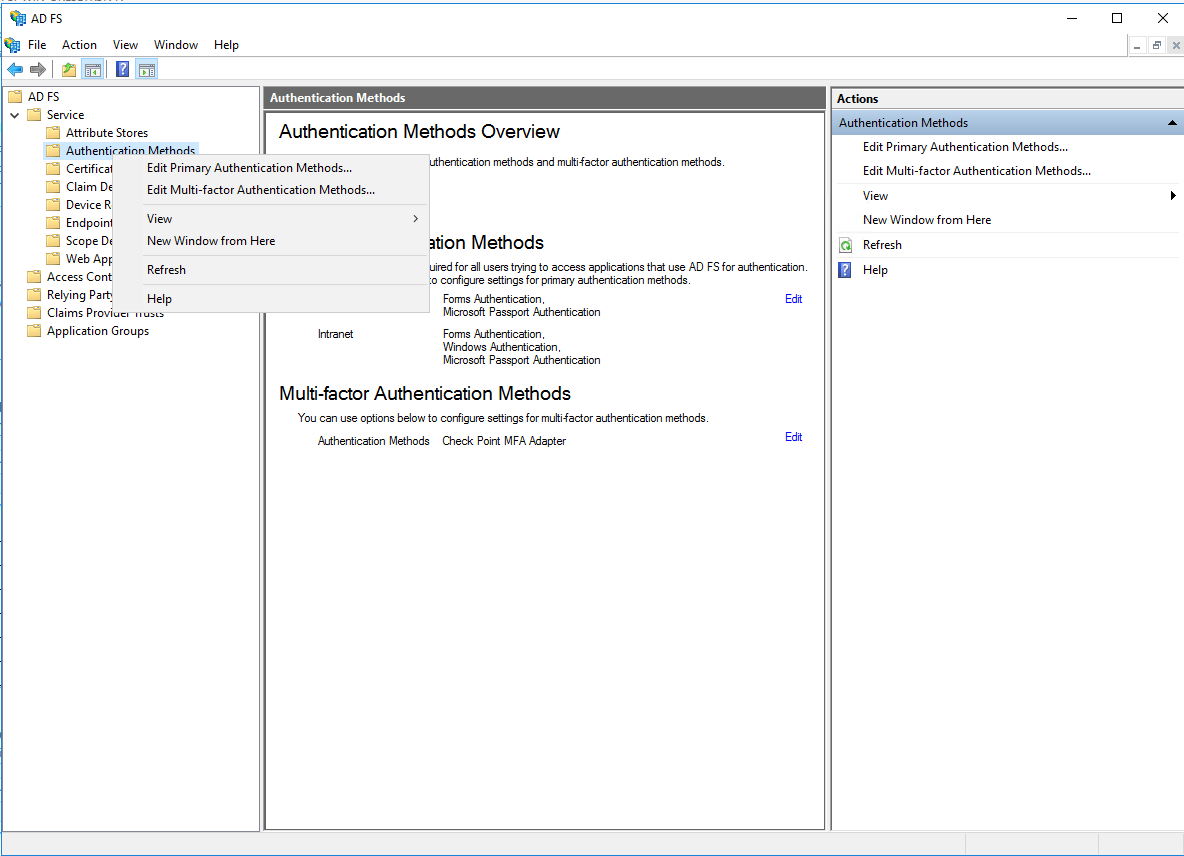Click the Up one level folder icon

[69, 69]
